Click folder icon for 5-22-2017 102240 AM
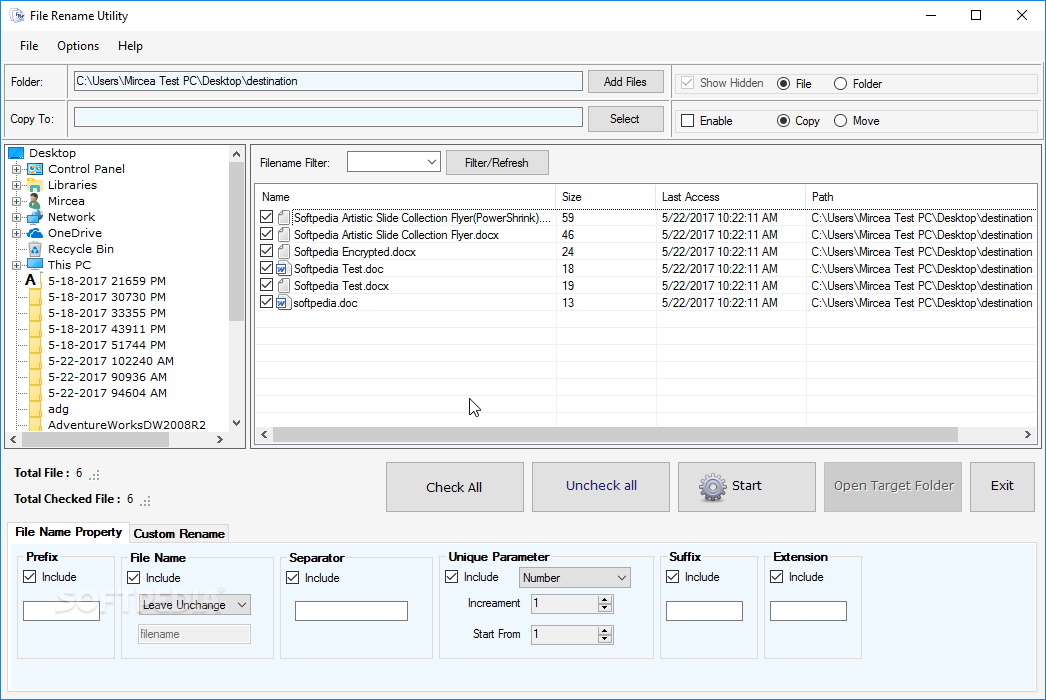Image resolution: width=1046 pixels, height=700 pixels. tap(35, 361)
